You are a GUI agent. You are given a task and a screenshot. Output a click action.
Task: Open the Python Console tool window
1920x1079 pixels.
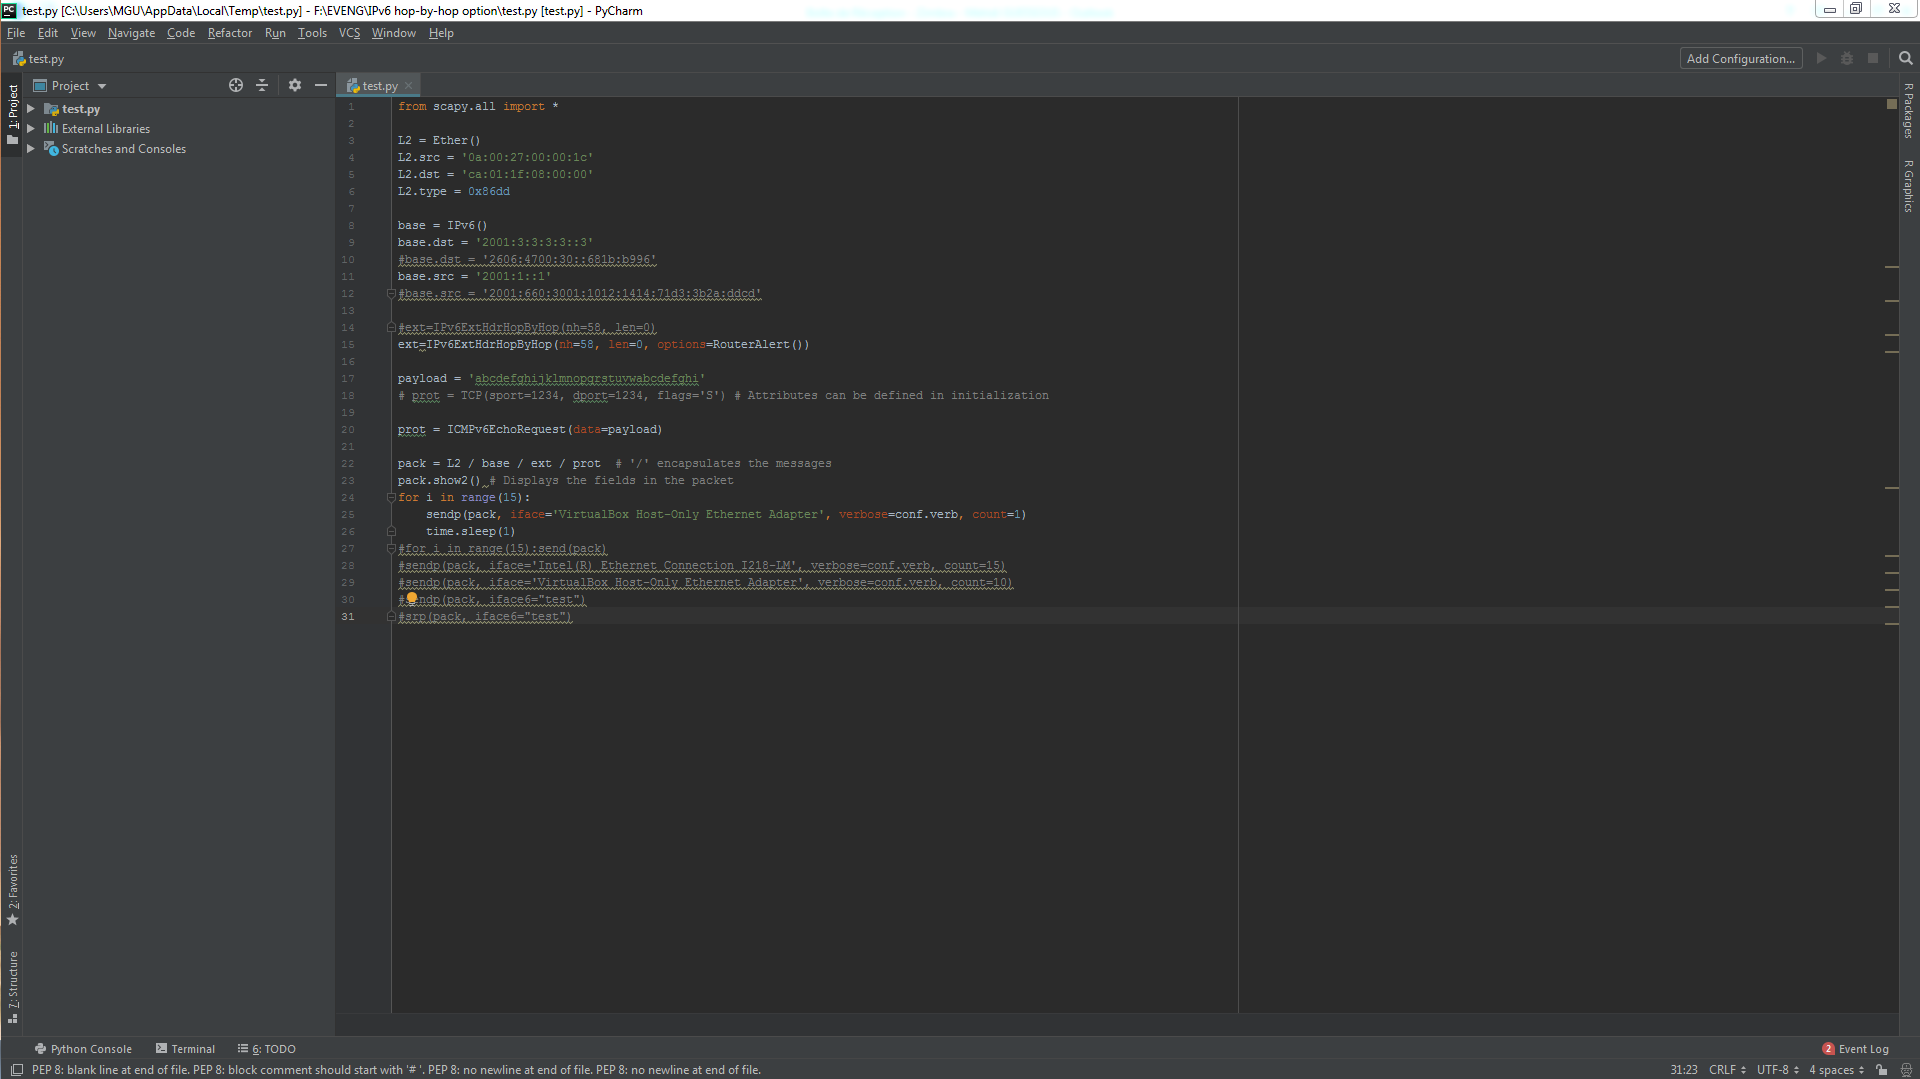83,1049
